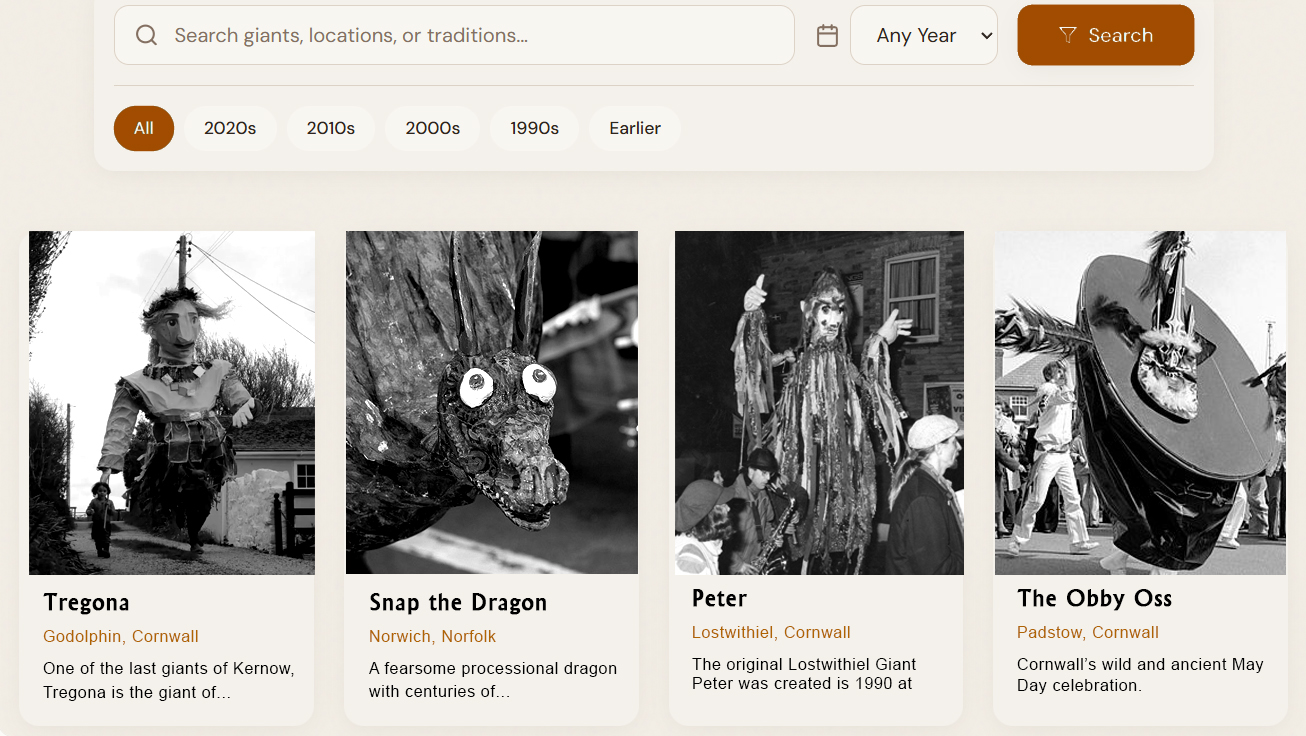Choose the 2000s decade filter
Viewport: 1306px width, 736px height.
432,128
